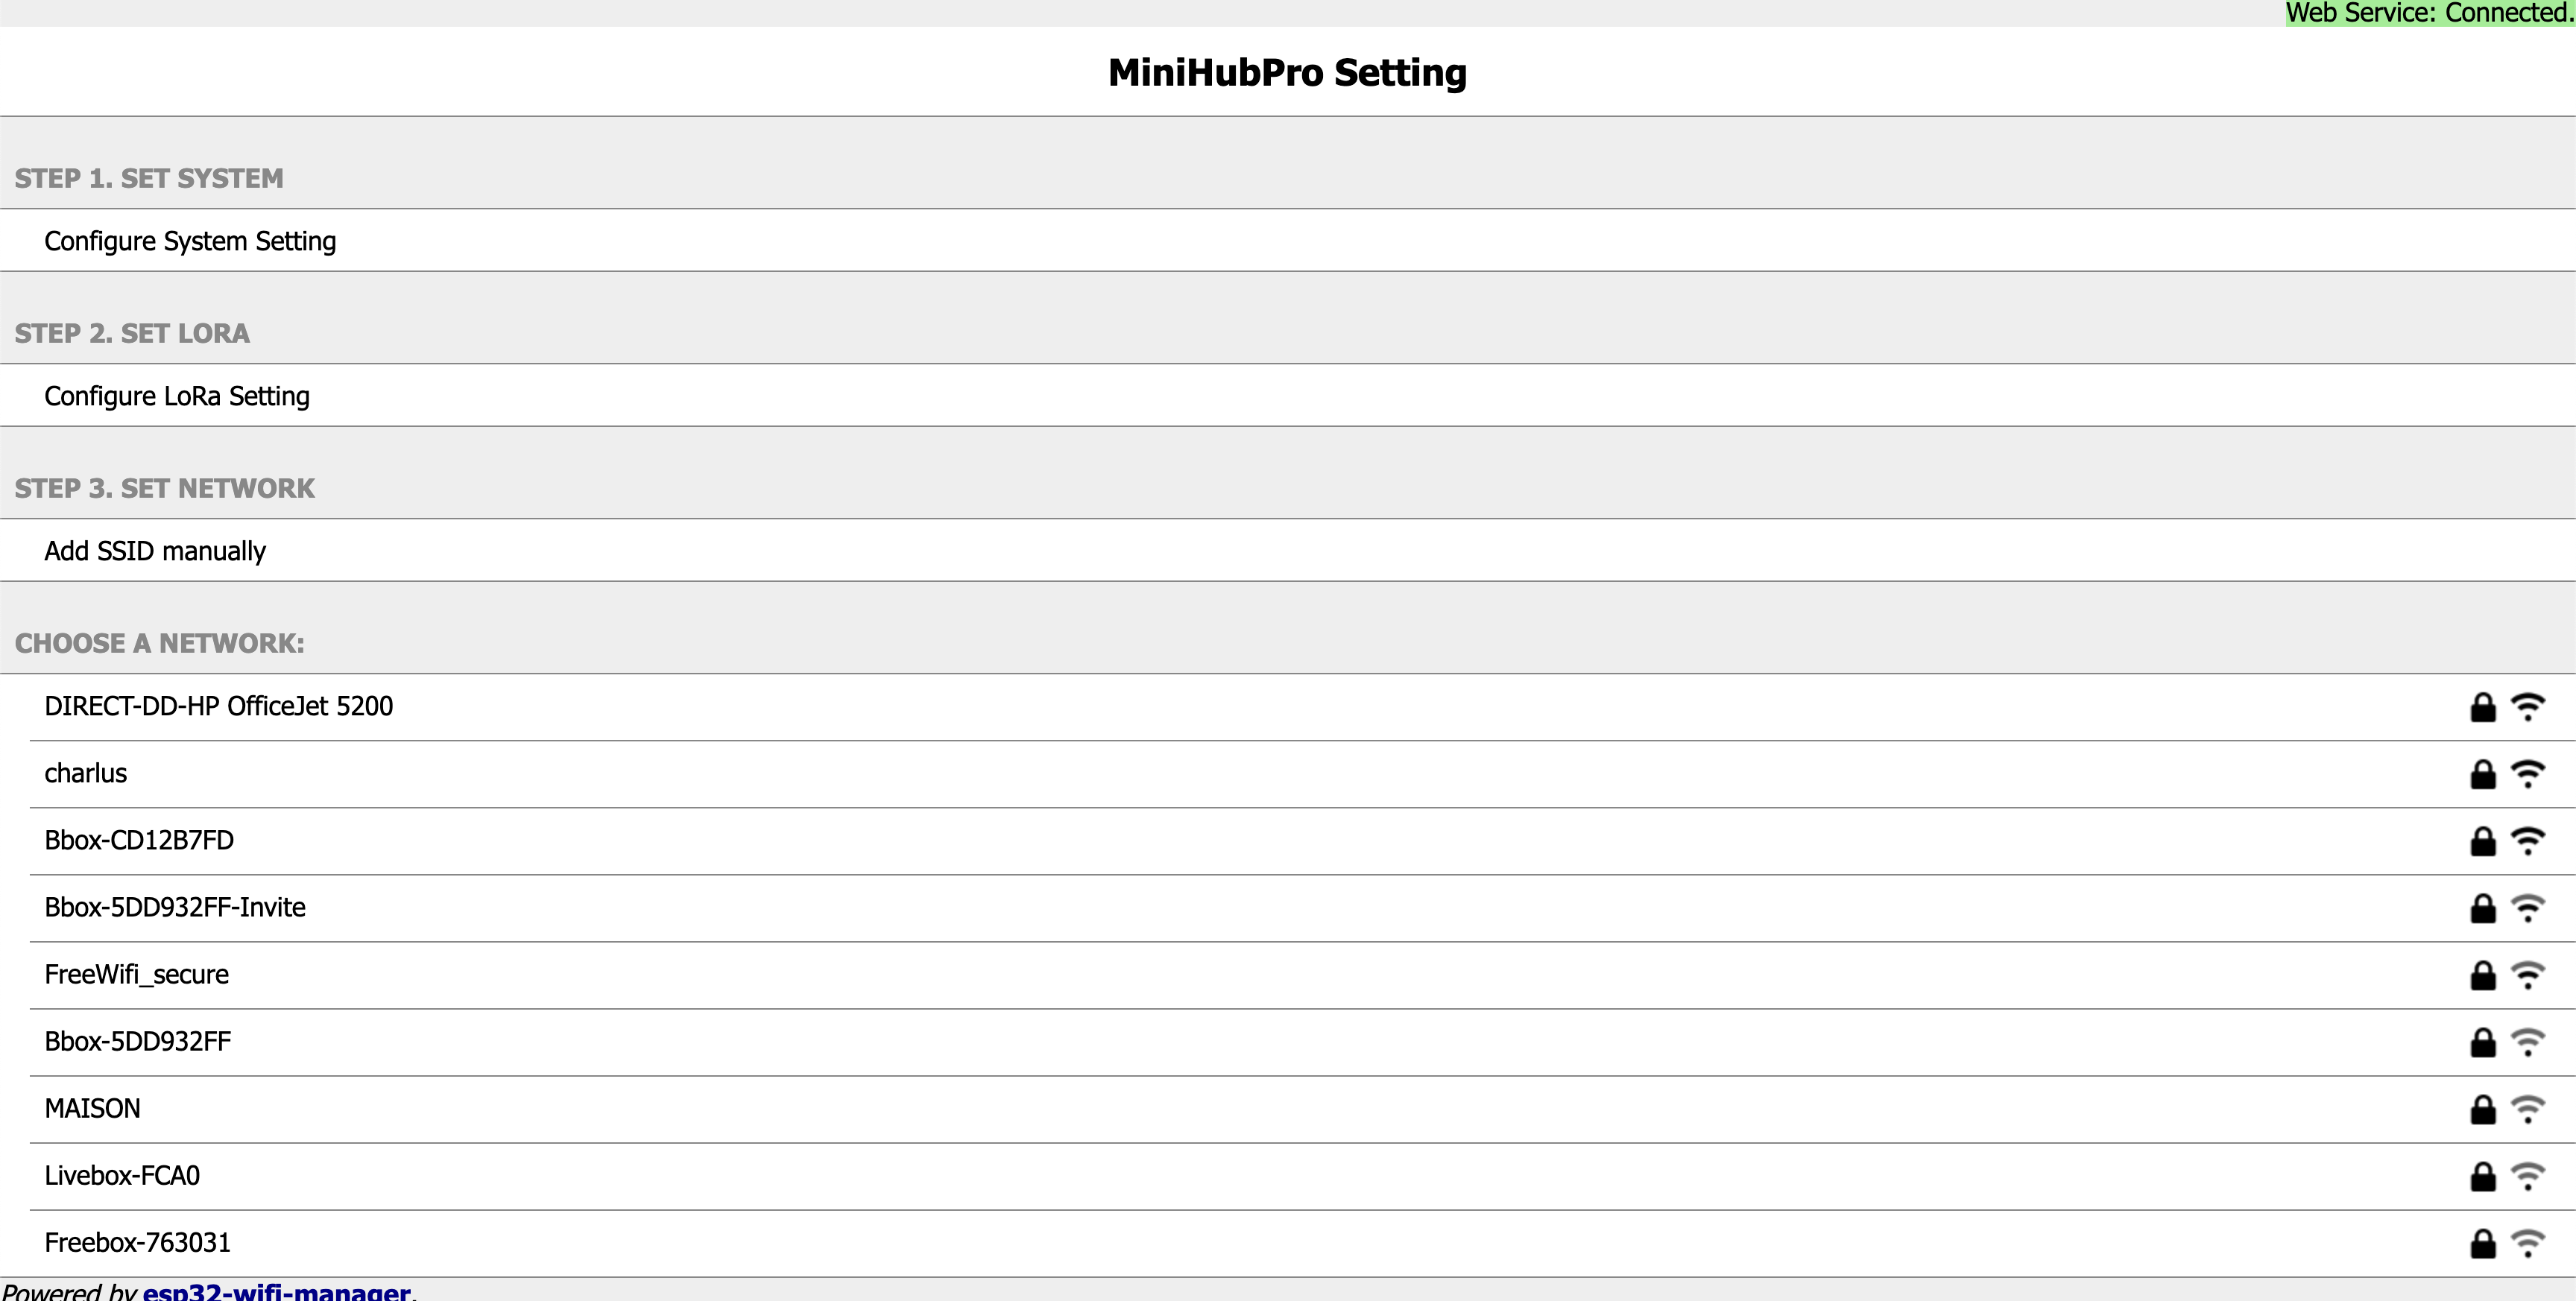Viewport: 2576px width, 1301px height.
Task: Choose FreeWifi_secure from network list
Action: [136, 974]
